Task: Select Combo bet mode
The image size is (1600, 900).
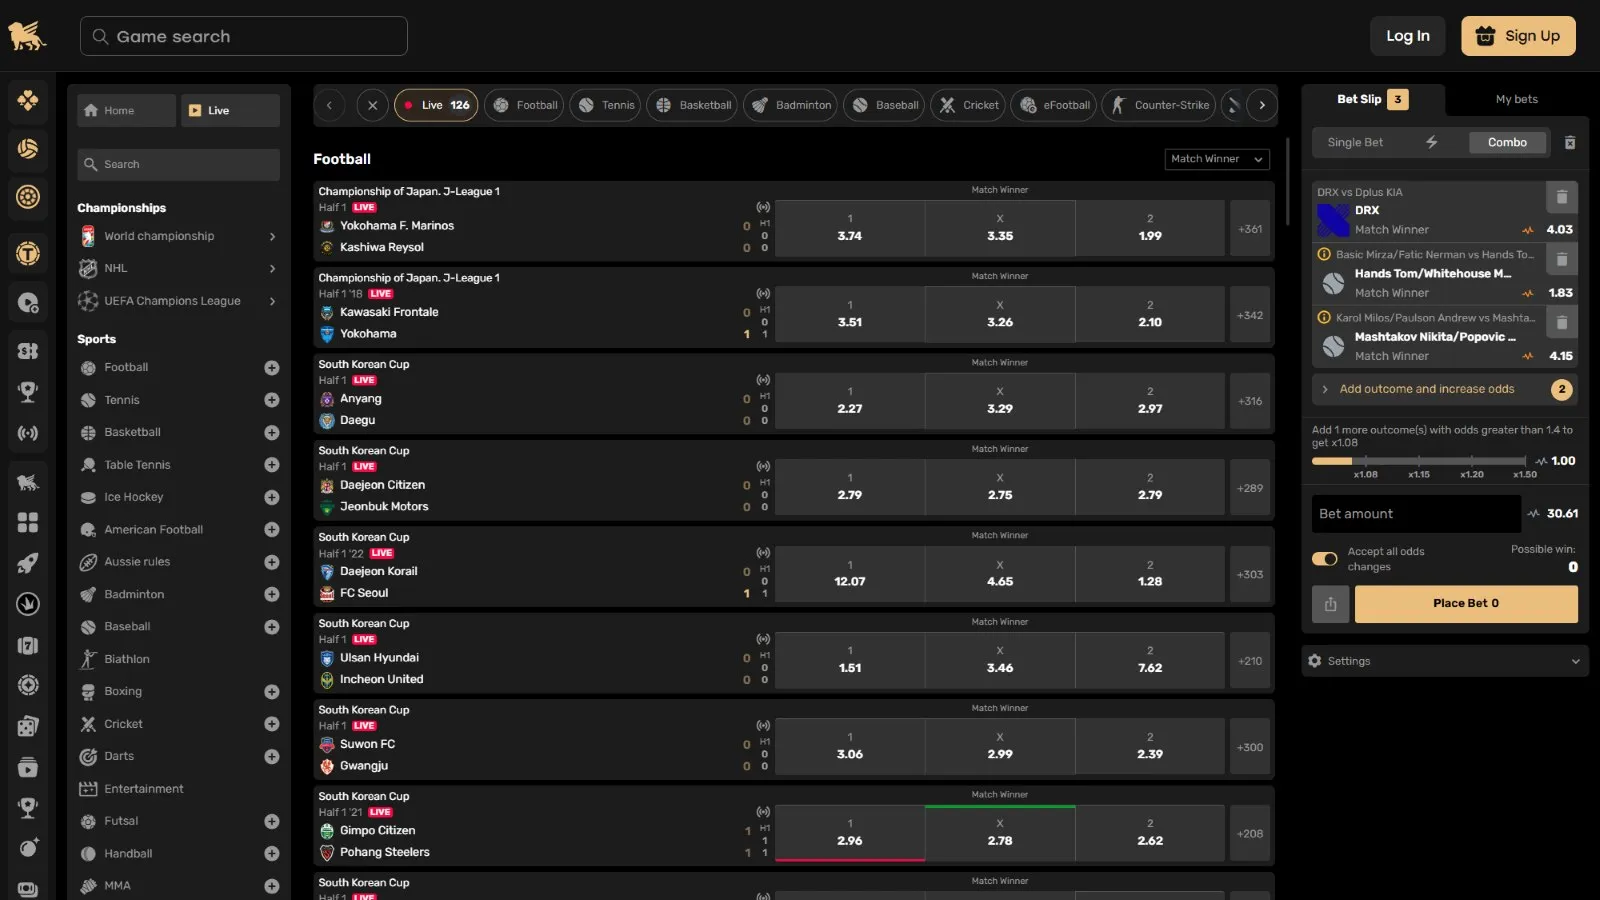Action: 1506,143
